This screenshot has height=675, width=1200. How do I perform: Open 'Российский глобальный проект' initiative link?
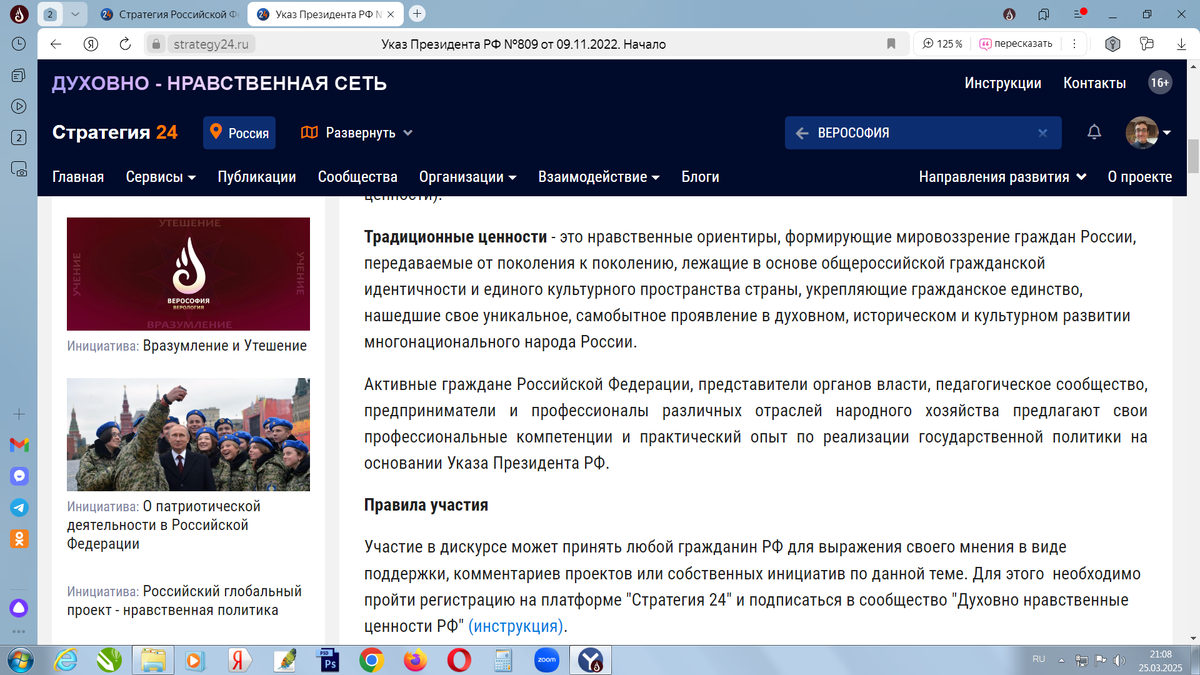click(184, 601)
